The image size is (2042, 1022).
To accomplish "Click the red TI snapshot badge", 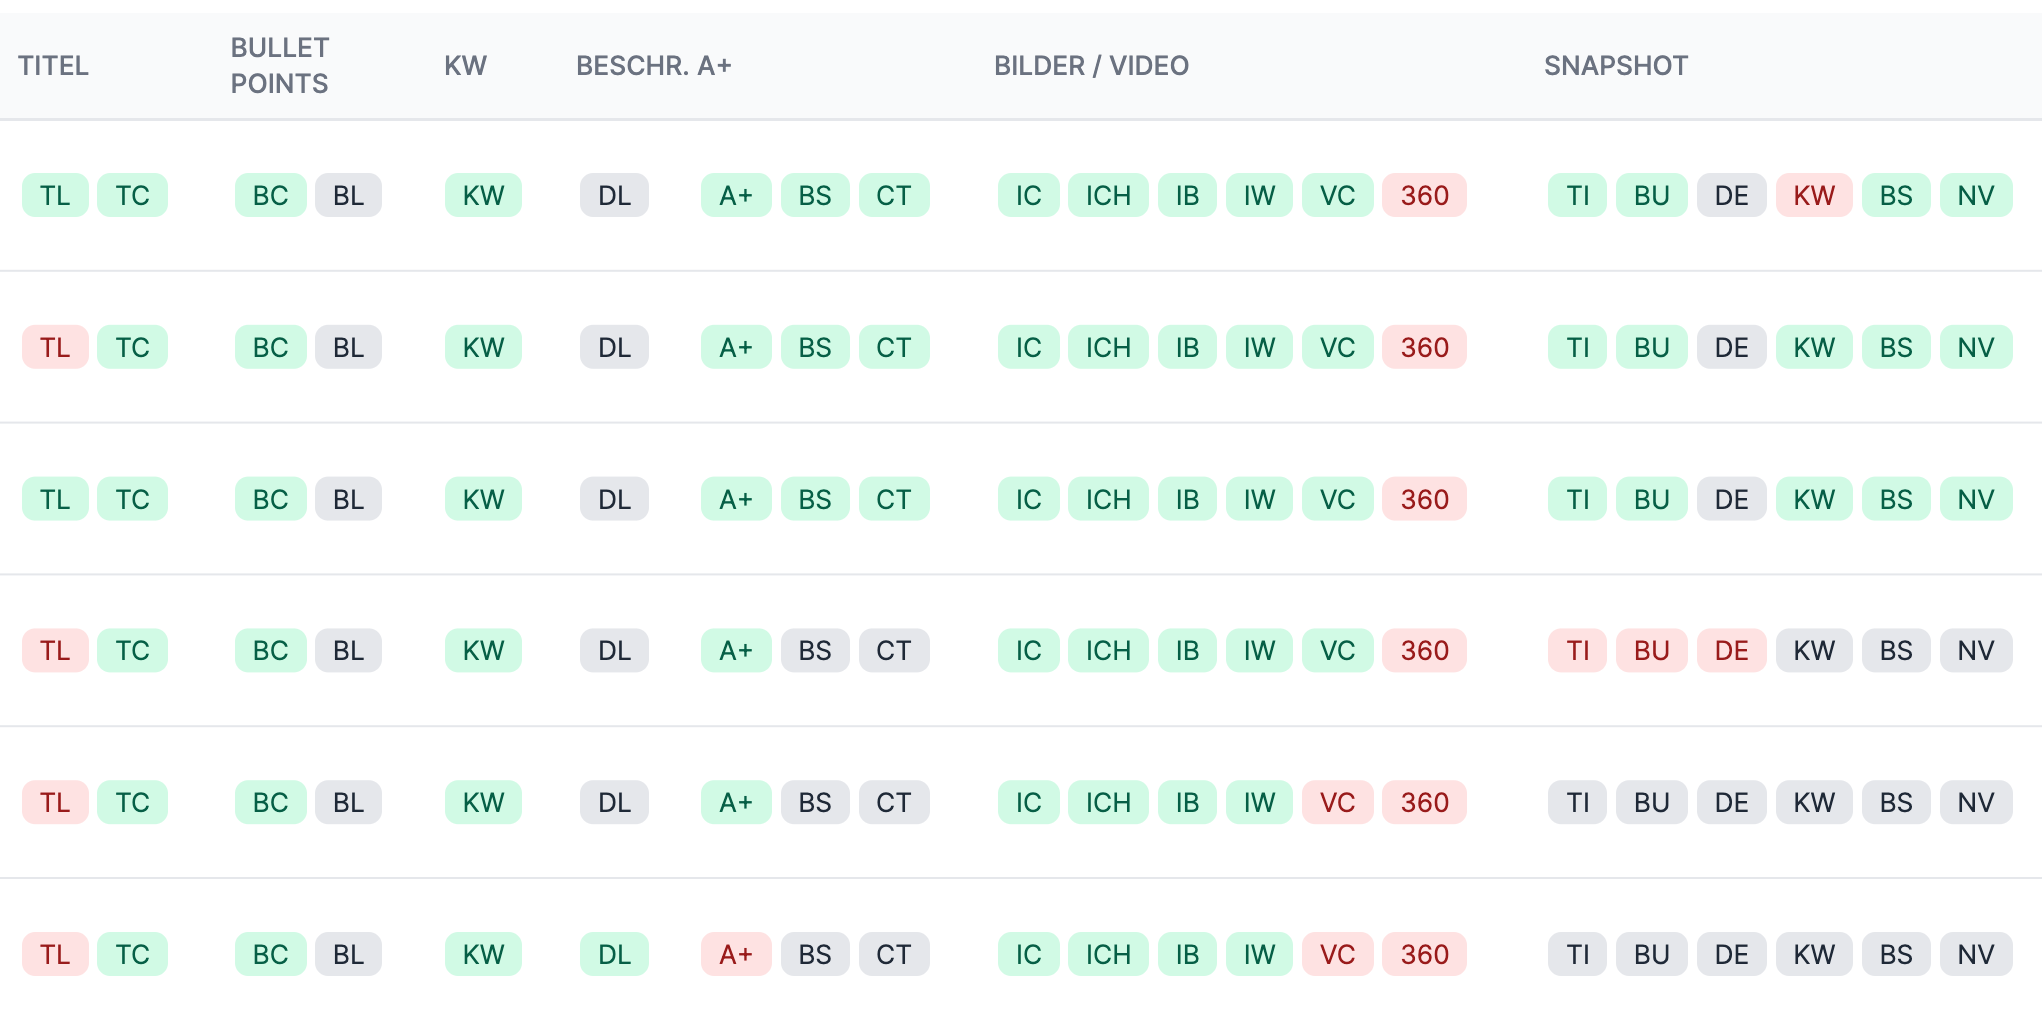I will (1577, 651).
